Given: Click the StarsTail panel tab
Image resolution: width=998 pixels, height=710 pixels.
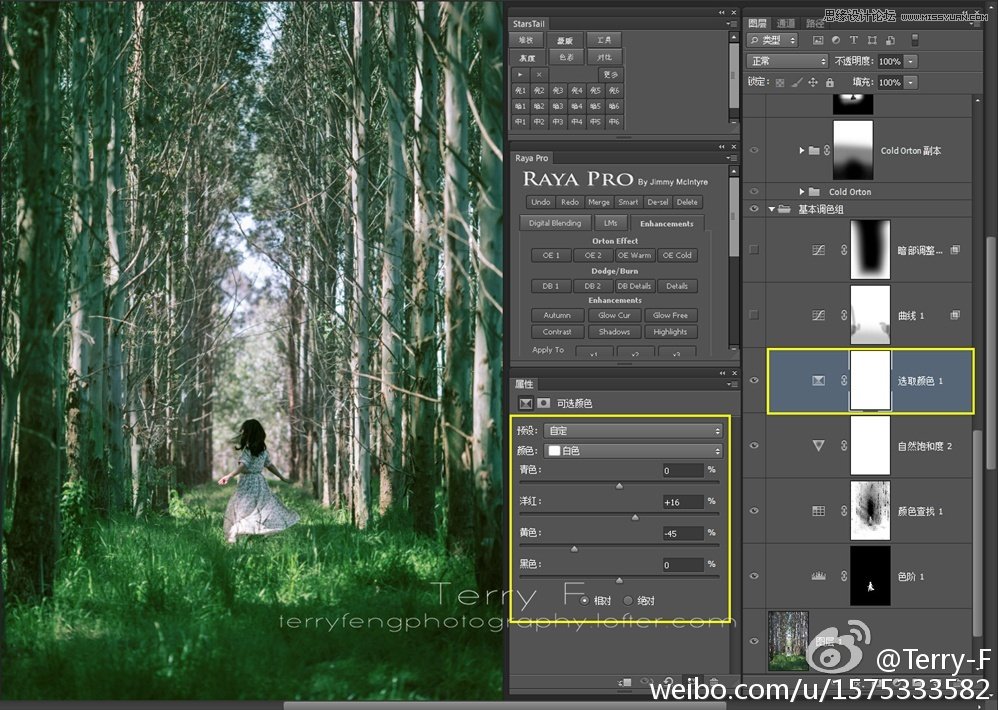Looking at the screenshot, I should pyautogui.click(x=528, y=24).
